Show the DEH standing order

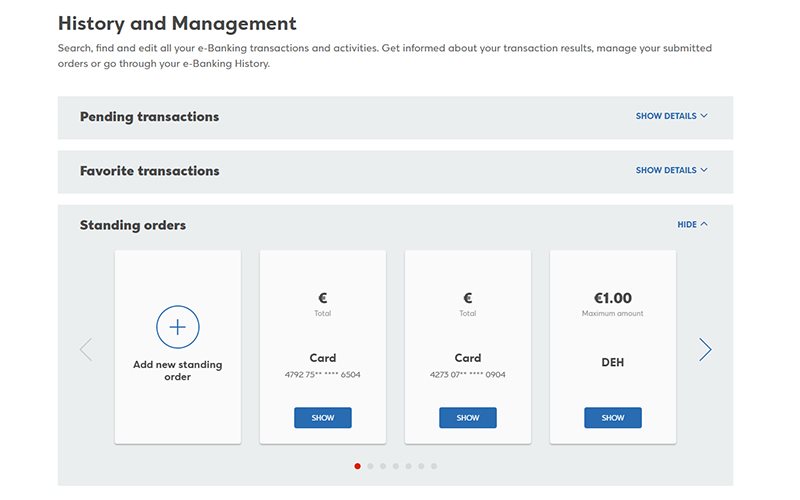[613, 418]
